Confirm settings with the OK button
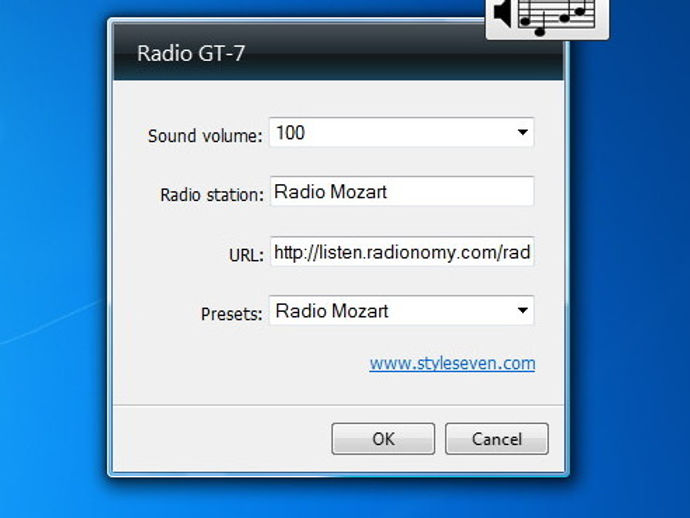This screenshot has height=518, width=690. [383, 439]
